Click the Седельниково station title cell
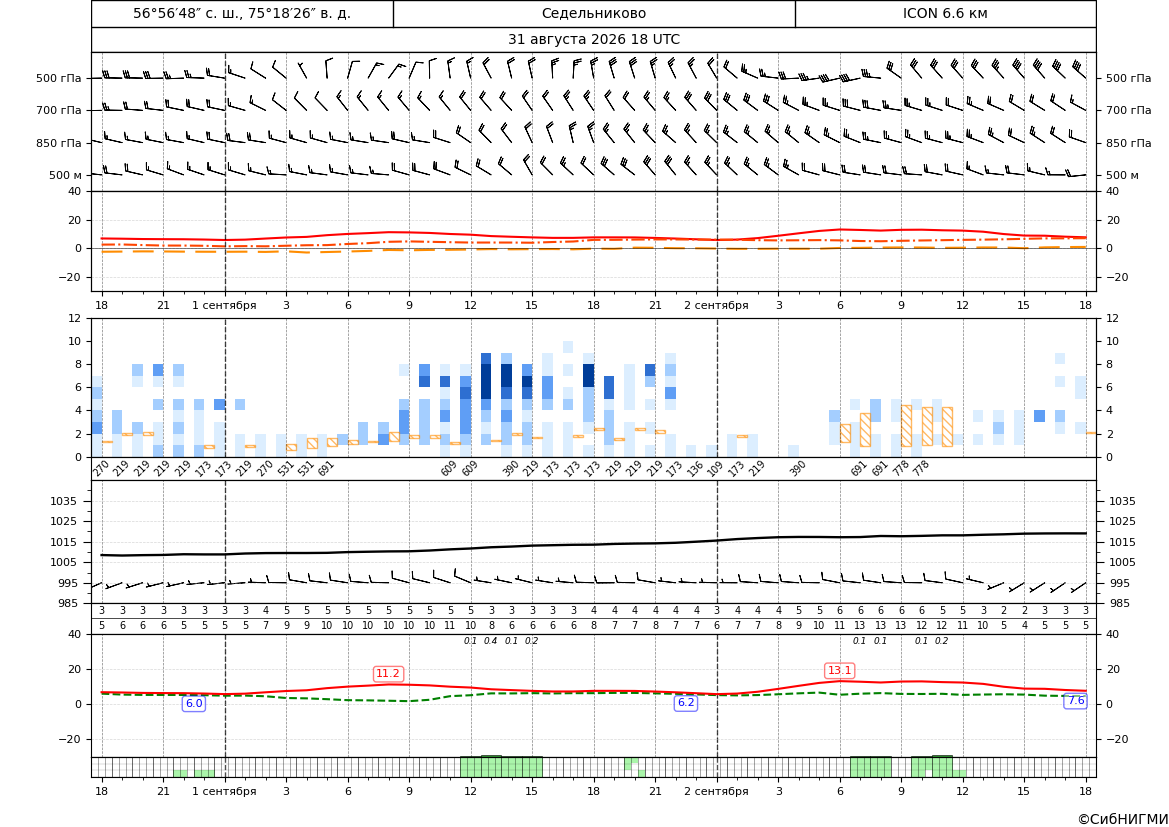Viewport: 1169px width, 827px height. (x=594, y=13)
